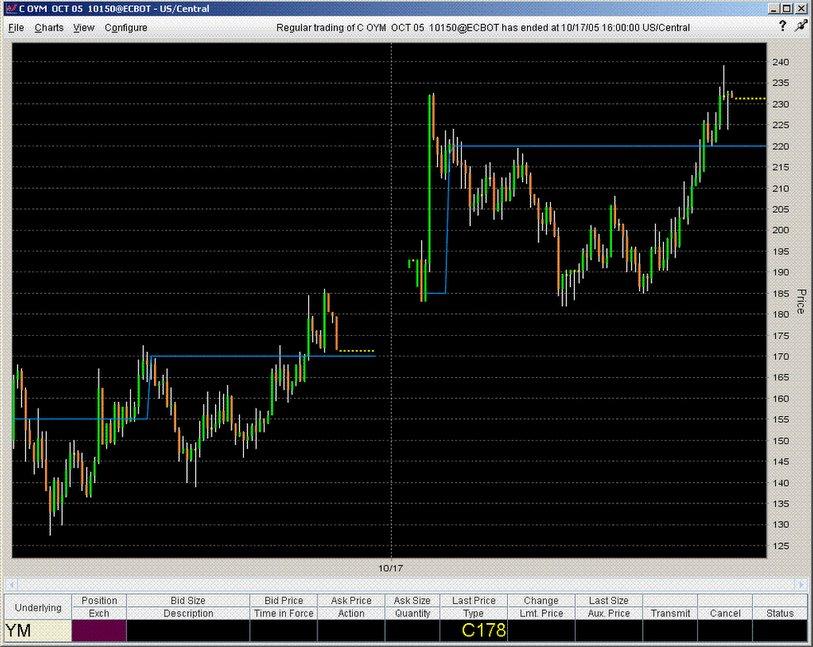
Task: Click the Description column header
Action: point(188,613)
